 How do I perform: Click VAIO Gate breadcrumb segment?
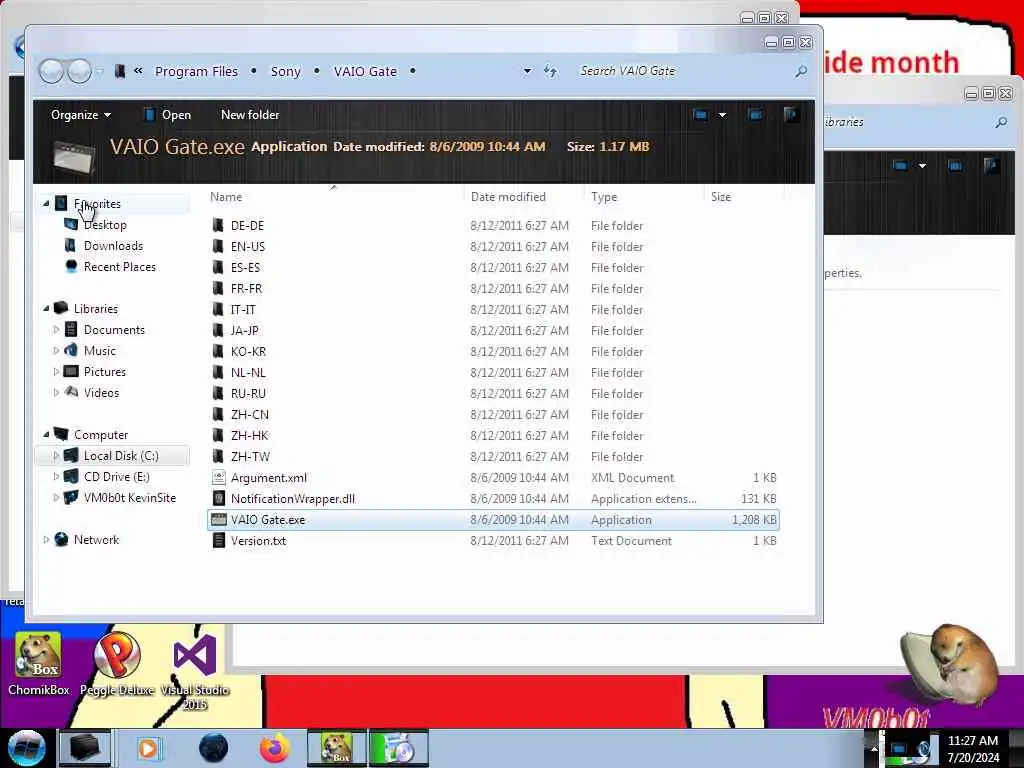[365, 71]
